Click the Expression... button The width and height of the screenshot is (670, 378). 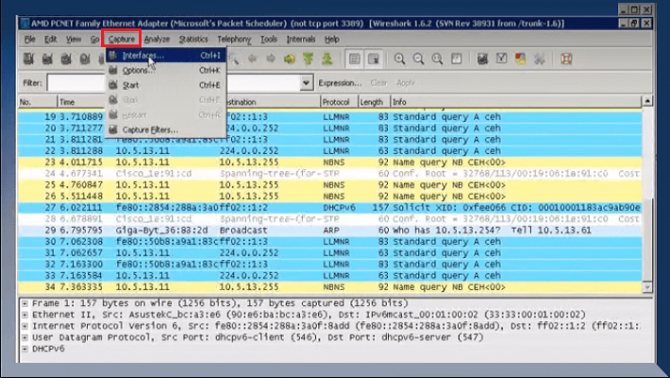(x=340, y=83)
